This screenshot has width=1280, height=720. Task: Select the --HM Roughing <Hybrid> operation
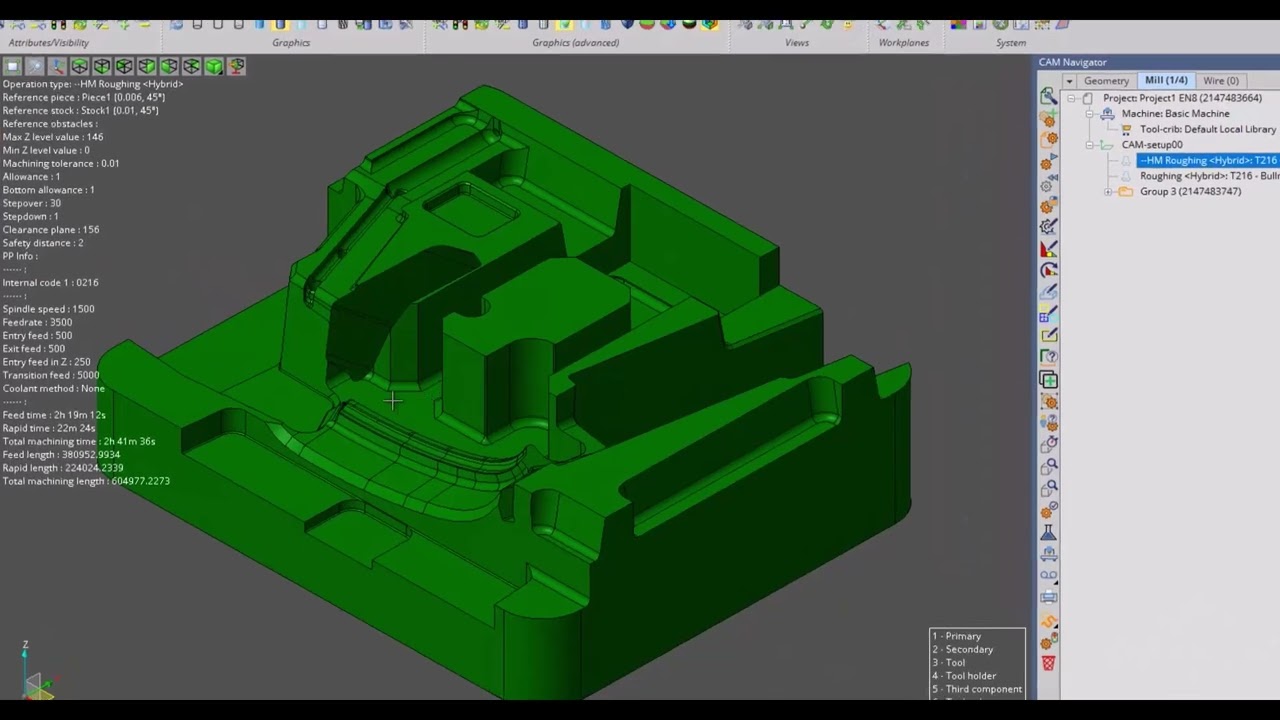pos(1208,160)
